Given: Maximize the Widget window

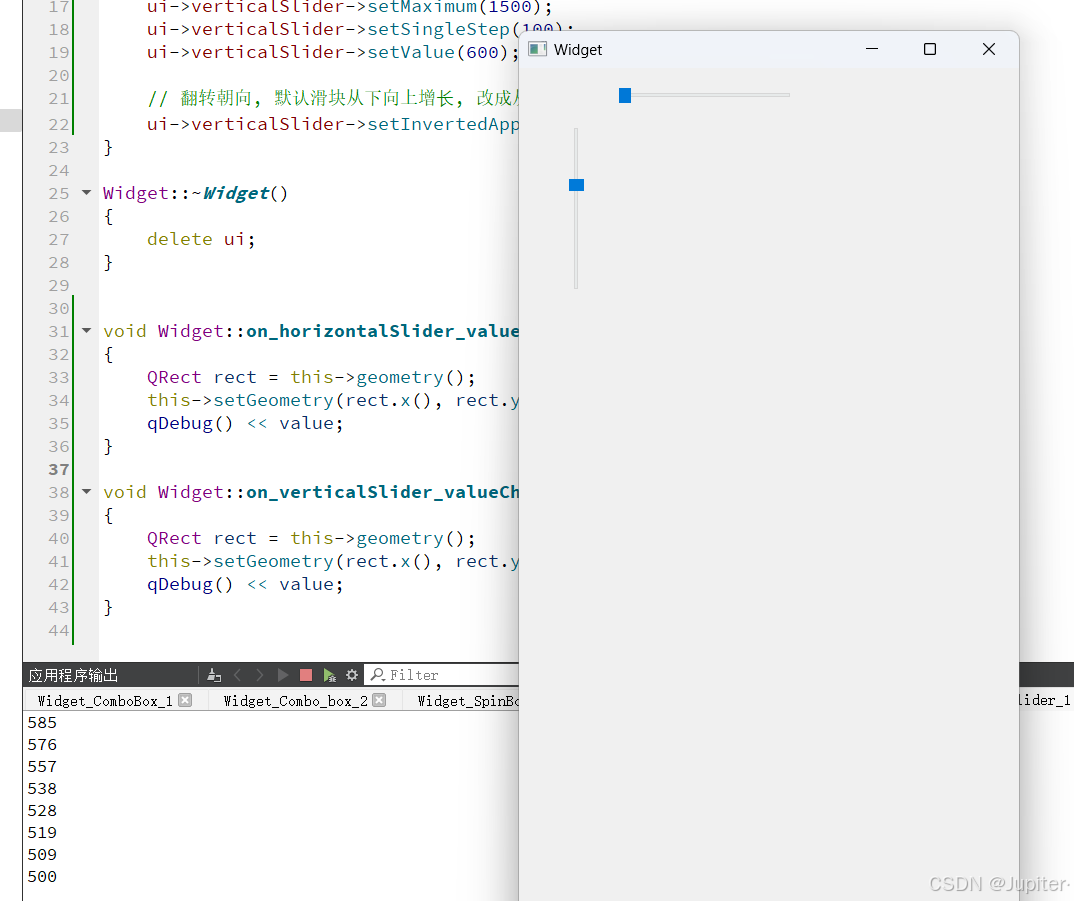Looking at the screenshot, I should (x=929, y=49).
